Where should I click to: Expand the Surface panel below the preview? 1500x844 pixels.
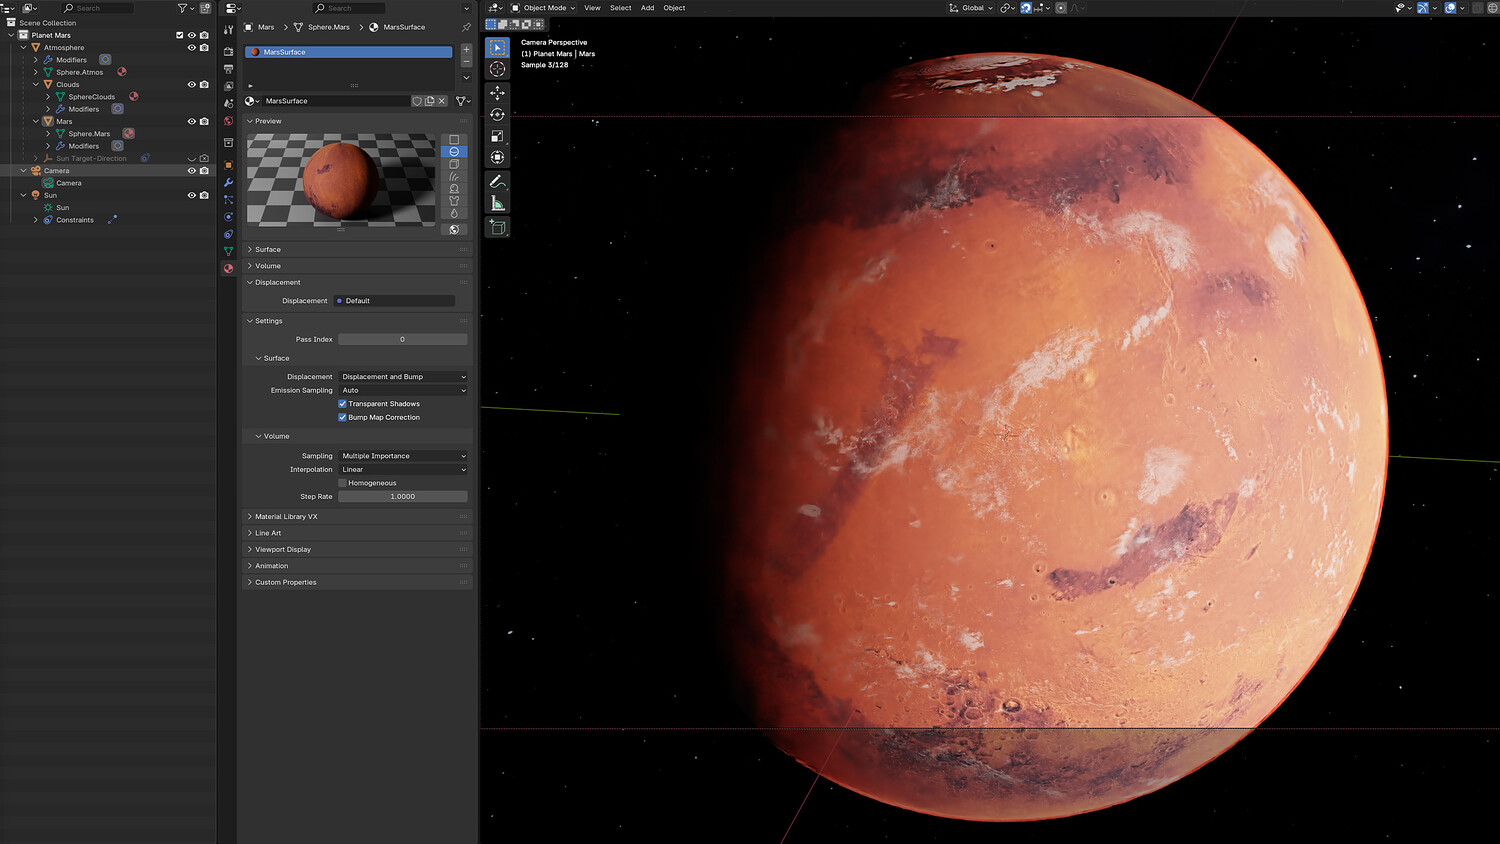(267, 250)
